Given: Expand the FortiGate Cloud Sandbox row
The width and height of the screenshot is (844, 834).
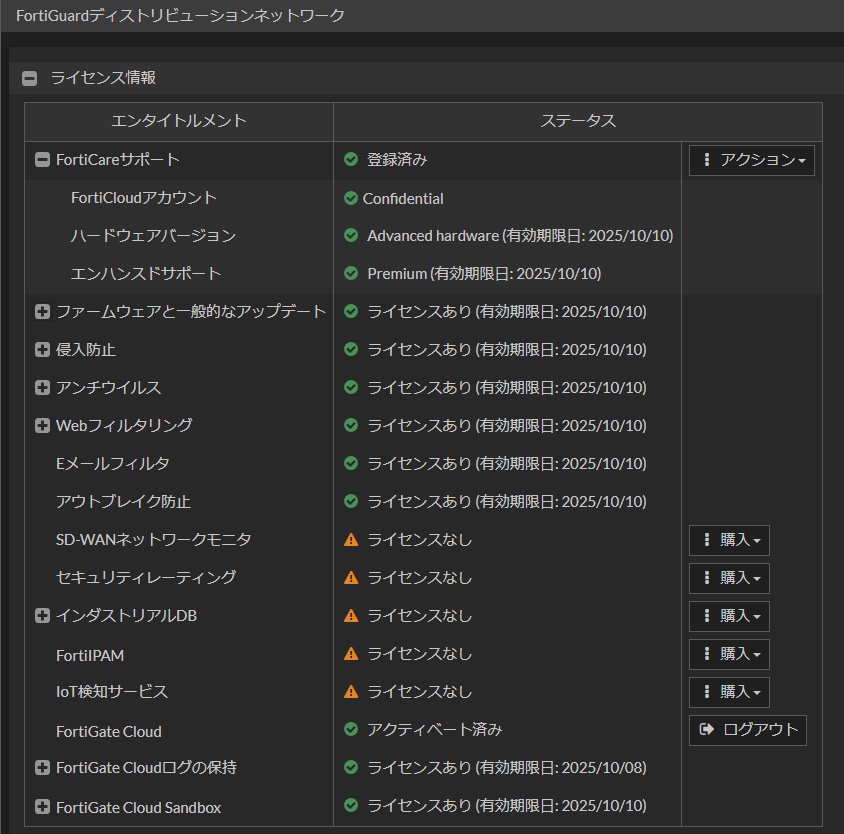Looking at the screenshot, I should [x=42, y=807].
